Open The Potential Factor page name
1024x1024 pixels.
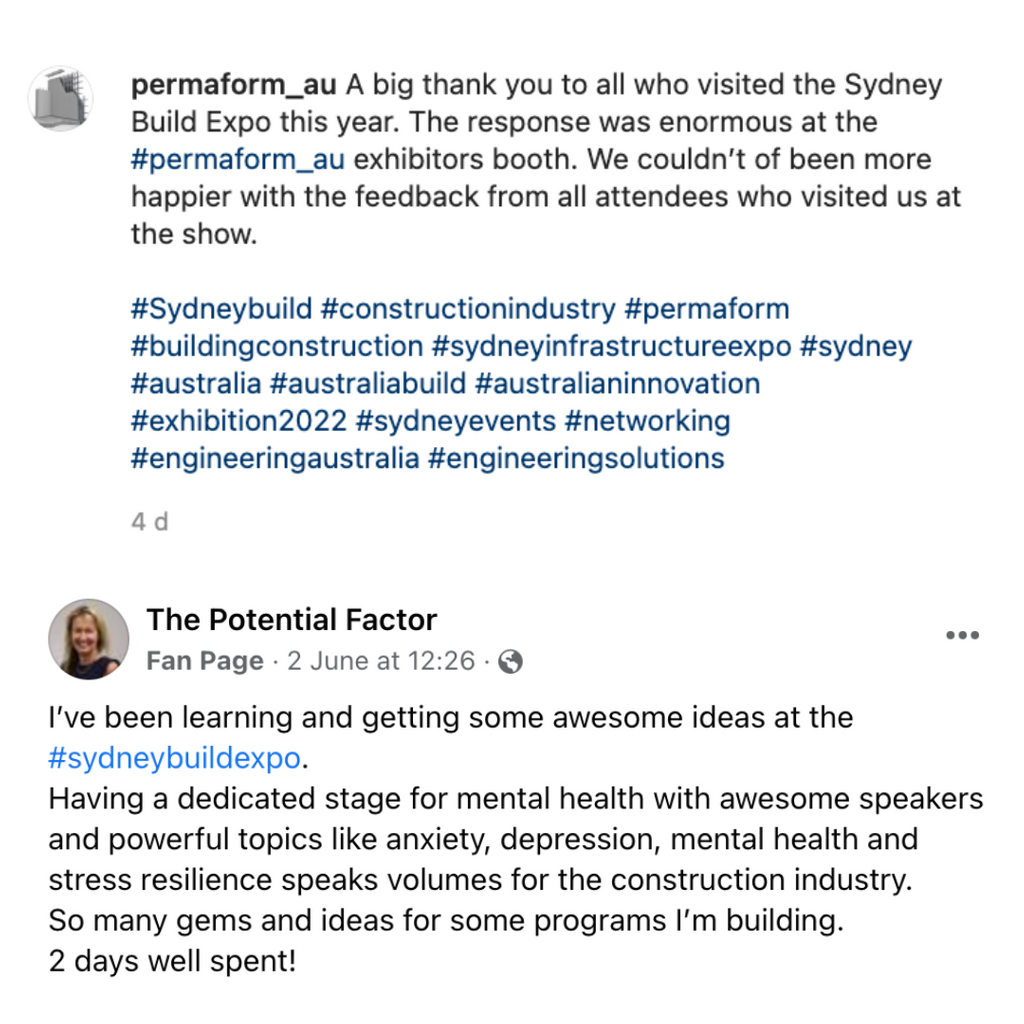pyautogui.click(x=291, y=619)
